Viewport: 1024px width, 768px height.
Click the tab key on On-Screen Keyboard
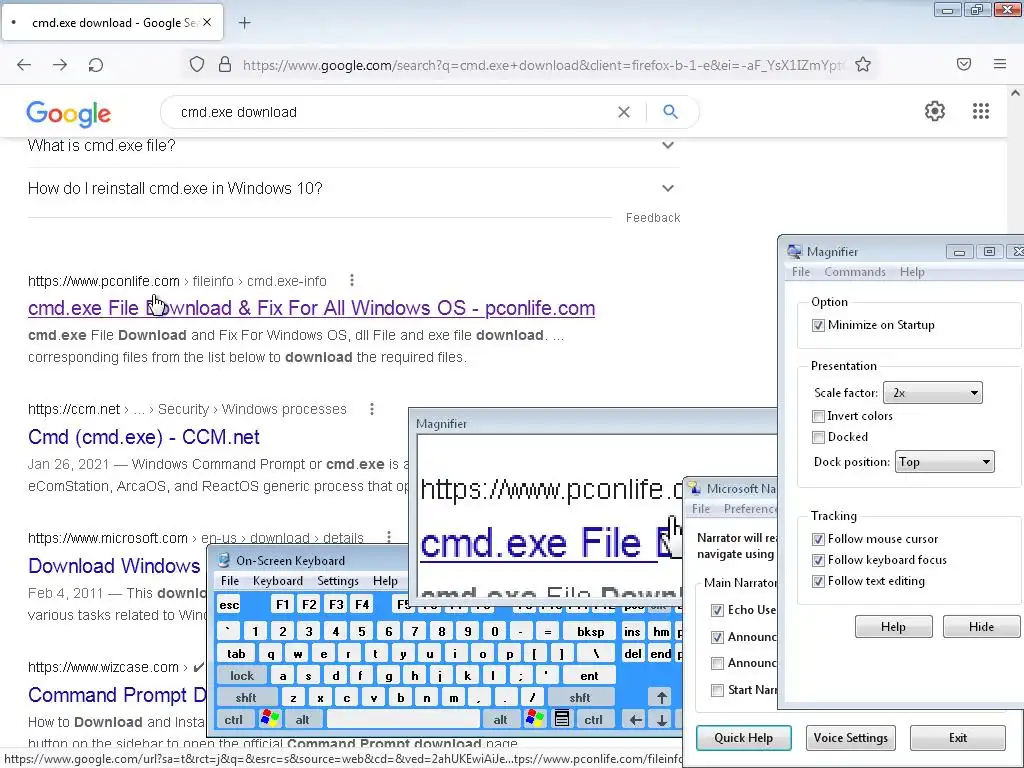click(x=236, y=654)
